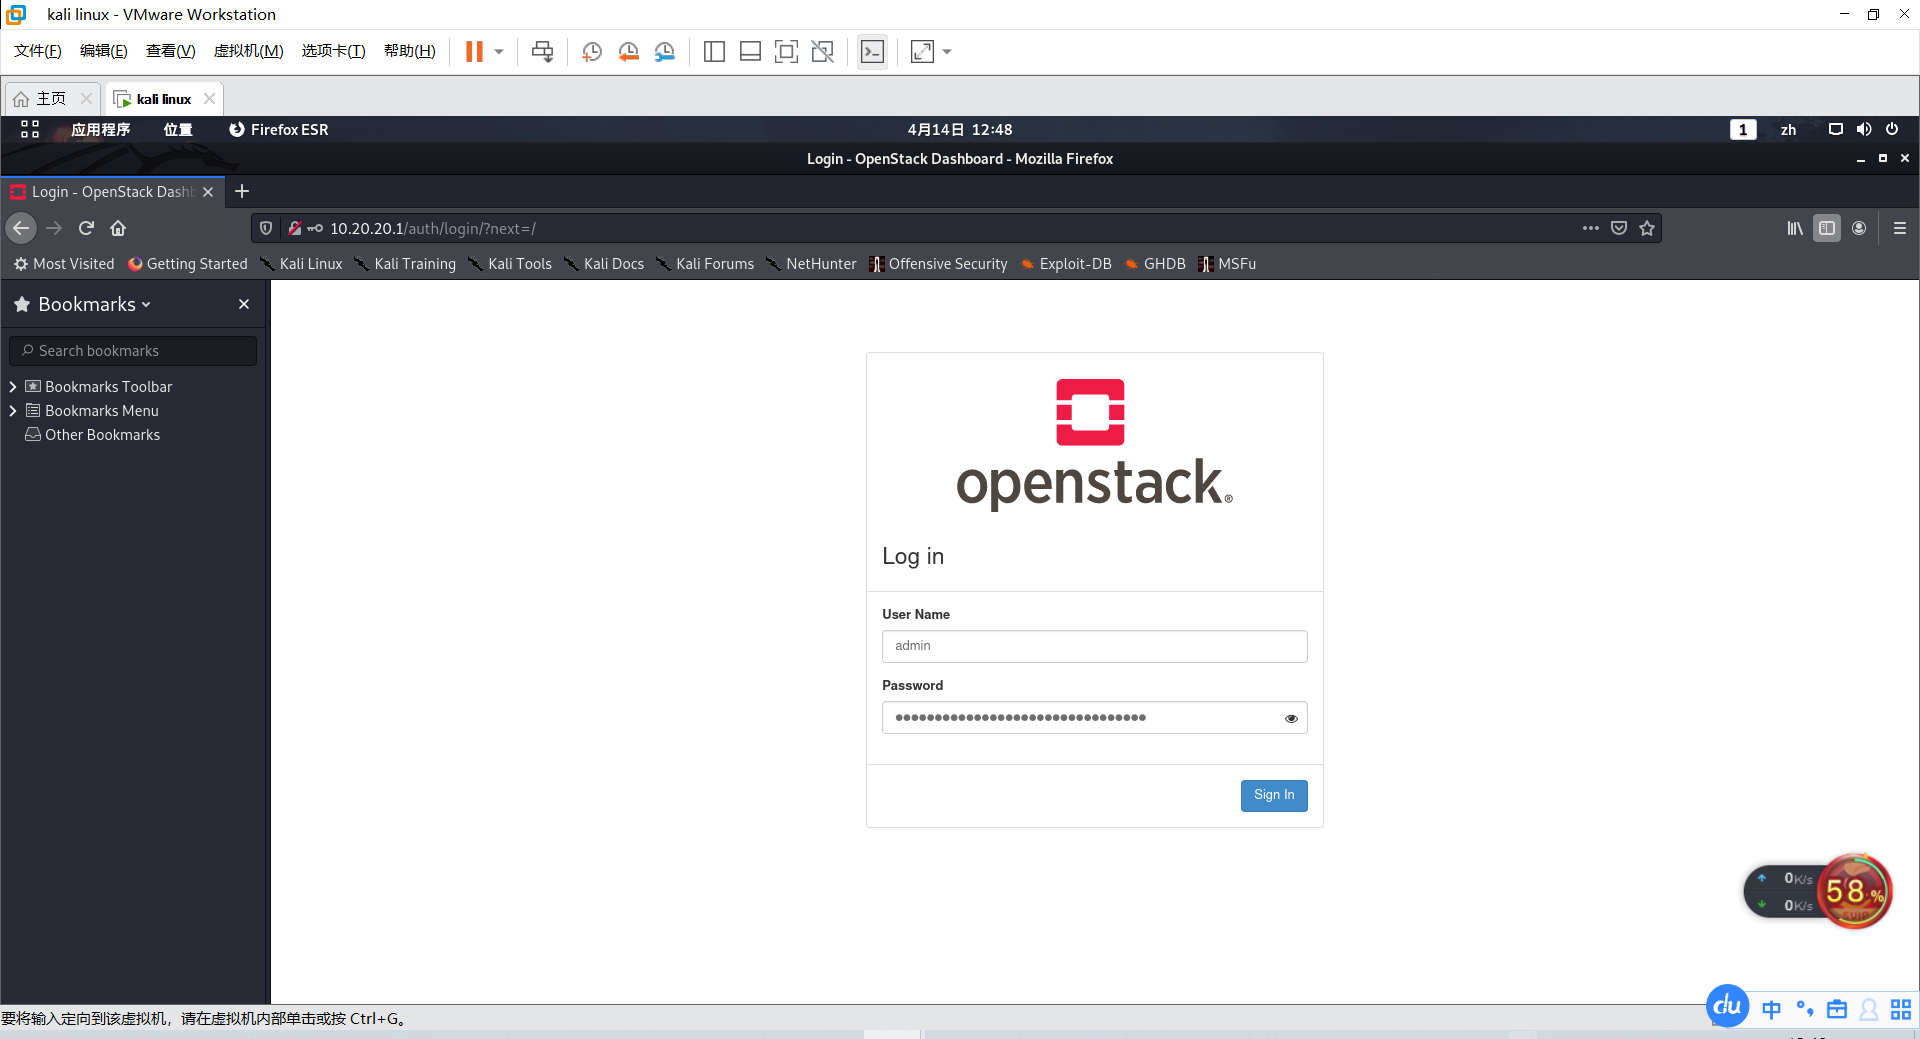Click the shield tracking protection icon
The image size is (1920, 1039).
click(x=265, y=228)
